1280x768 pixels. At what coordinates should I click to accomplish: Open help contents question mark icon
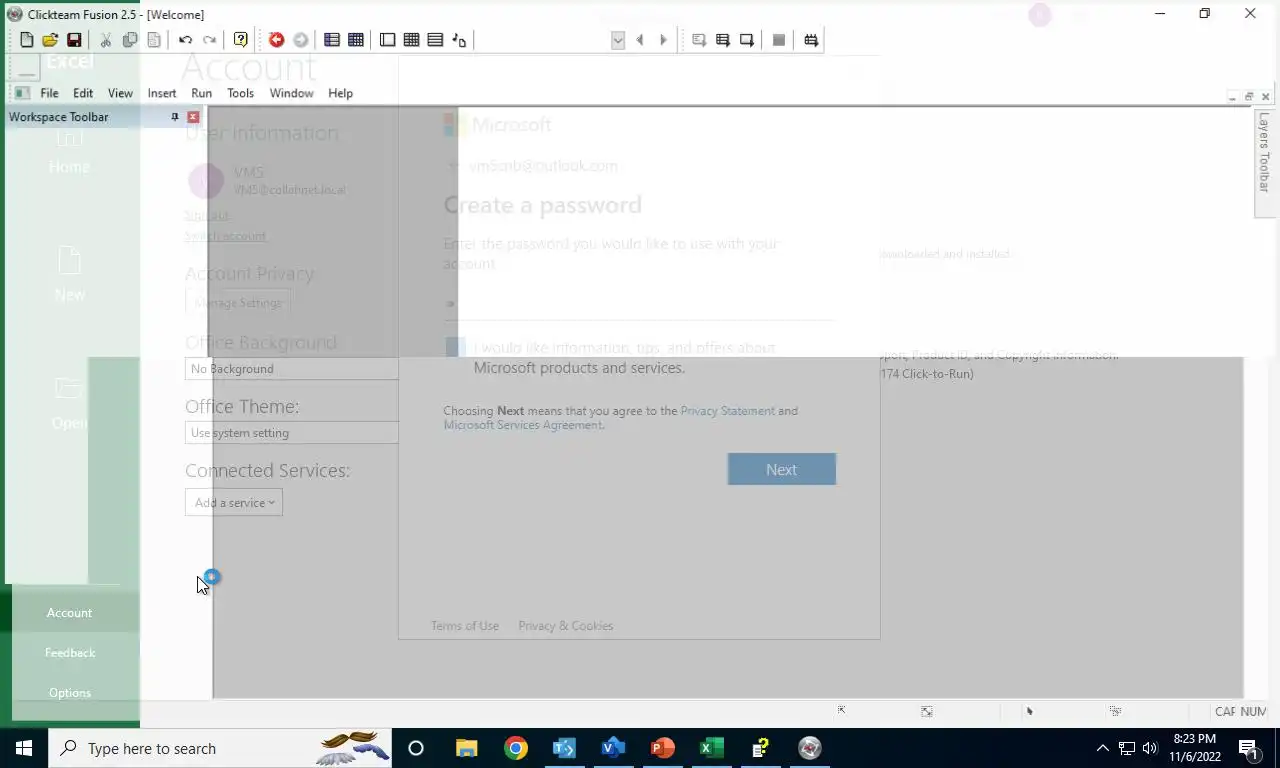[x=241, y=40]
